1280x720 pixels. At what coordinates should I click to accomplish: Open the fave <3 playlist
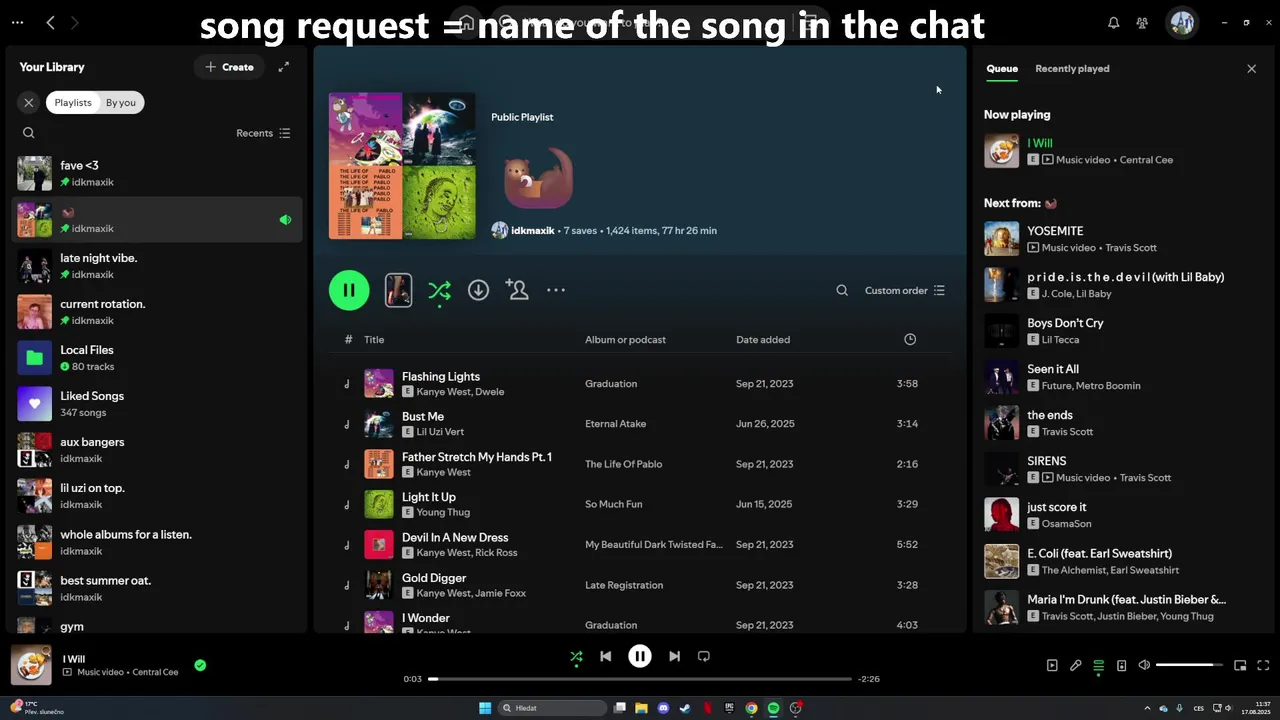click(x=157, y=173)
